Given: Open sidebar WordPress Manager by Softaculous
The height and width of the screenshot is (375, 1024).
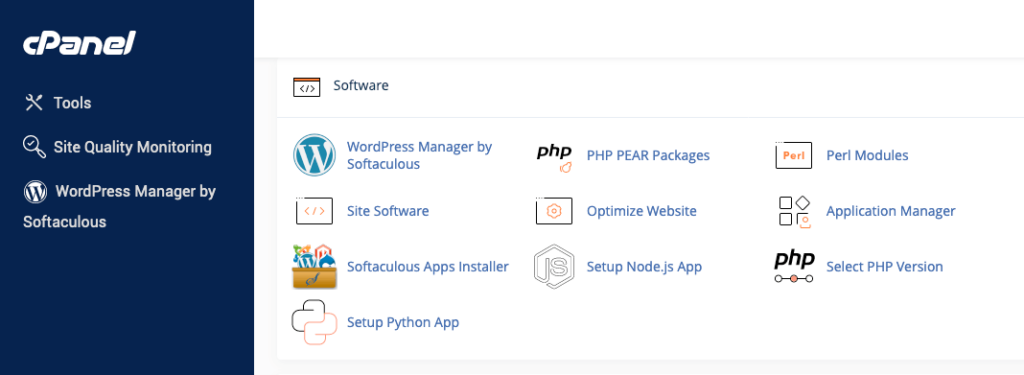Looking at the screenshot, I should pos(120,206).
